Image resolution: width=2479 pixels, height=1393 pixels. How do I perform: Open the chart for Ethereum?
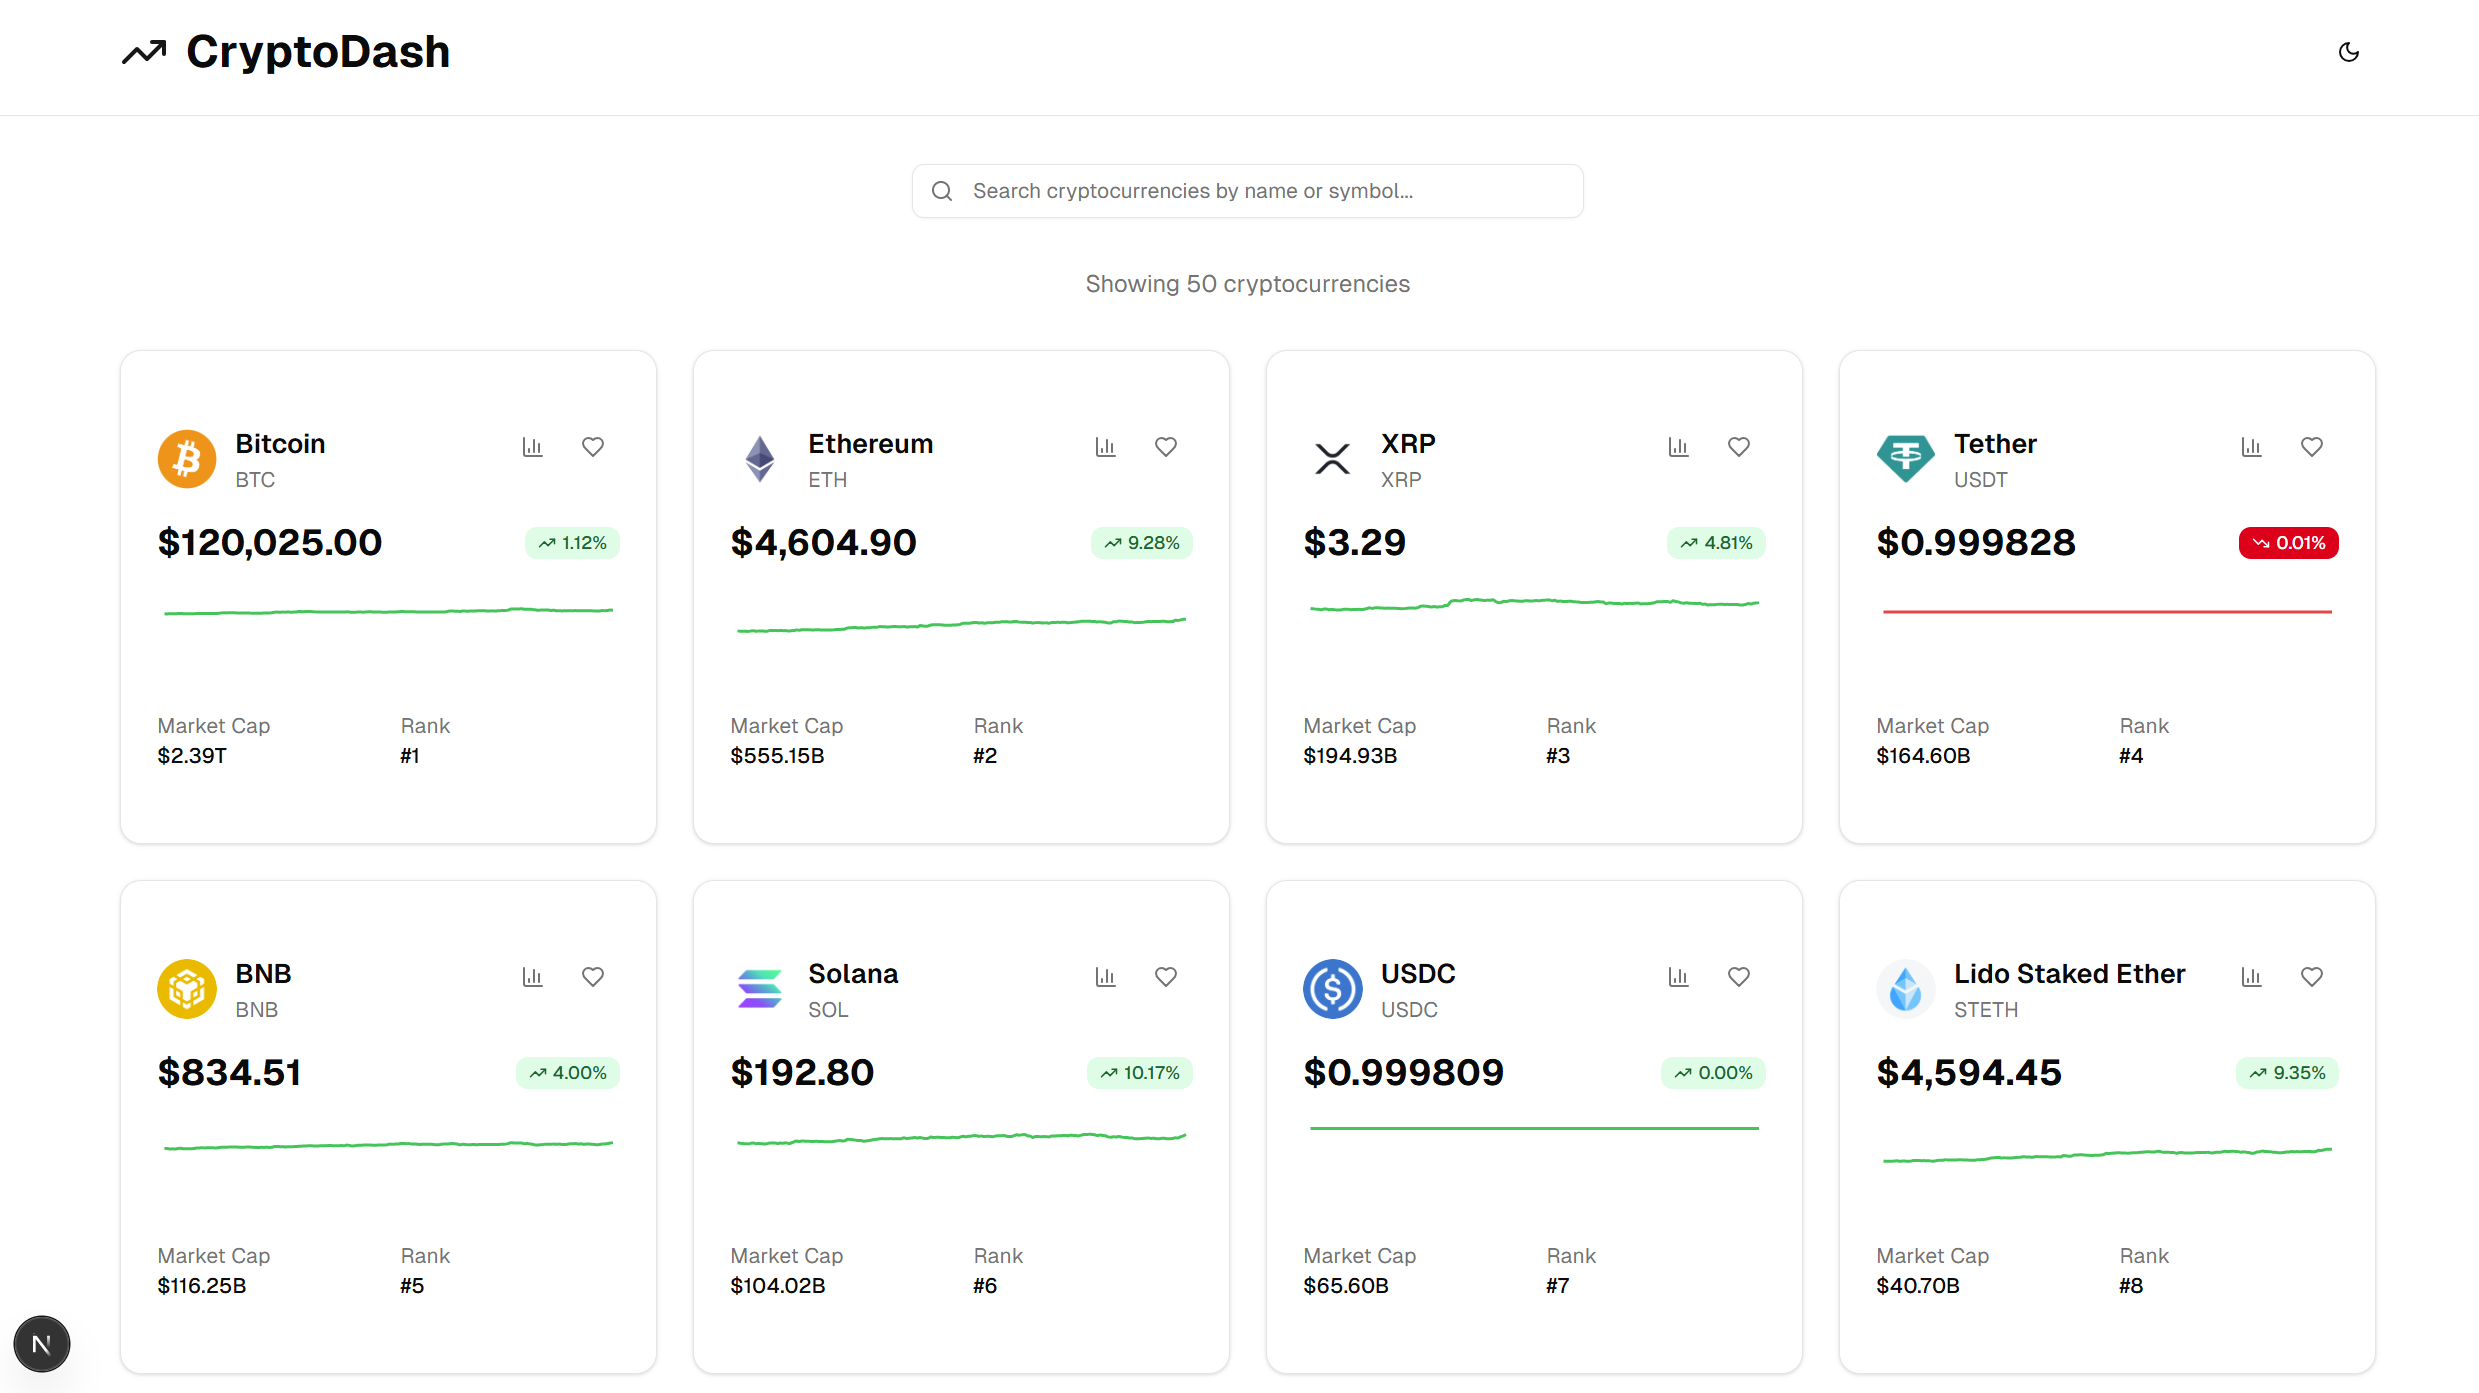point(1105,447)
